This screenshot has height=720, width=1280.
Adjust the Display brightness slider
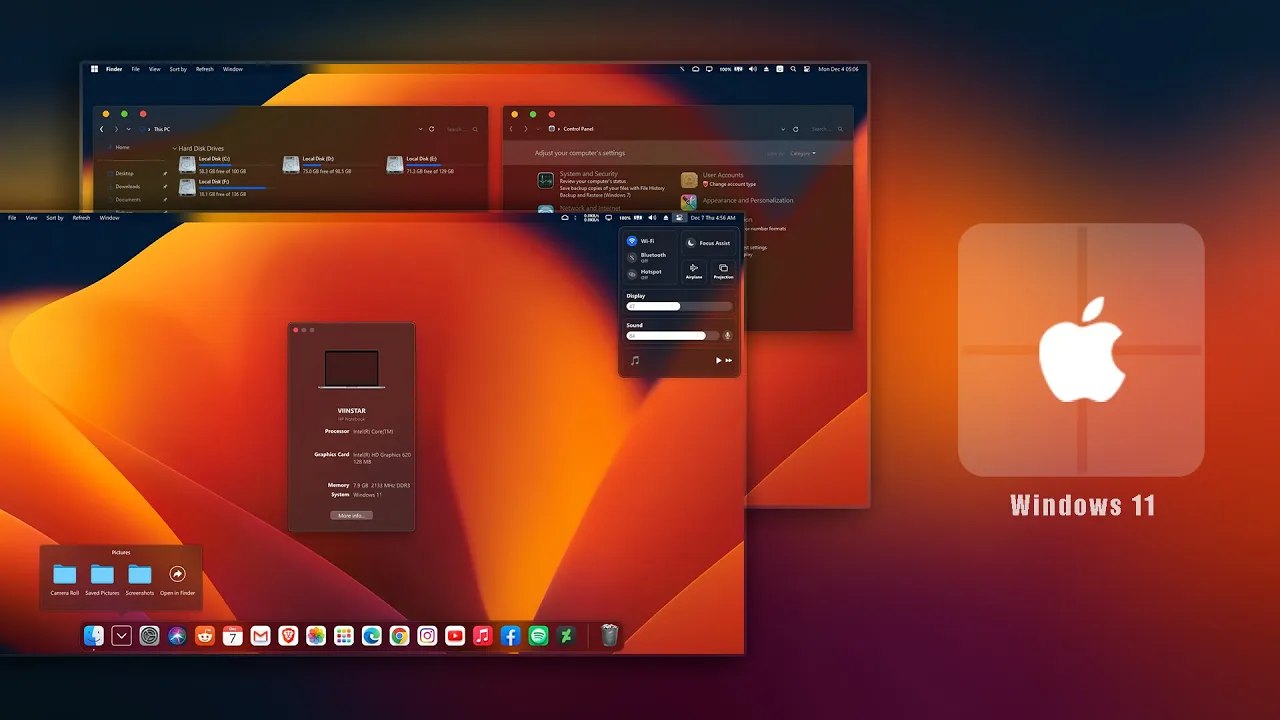click(x=679, y=306)
